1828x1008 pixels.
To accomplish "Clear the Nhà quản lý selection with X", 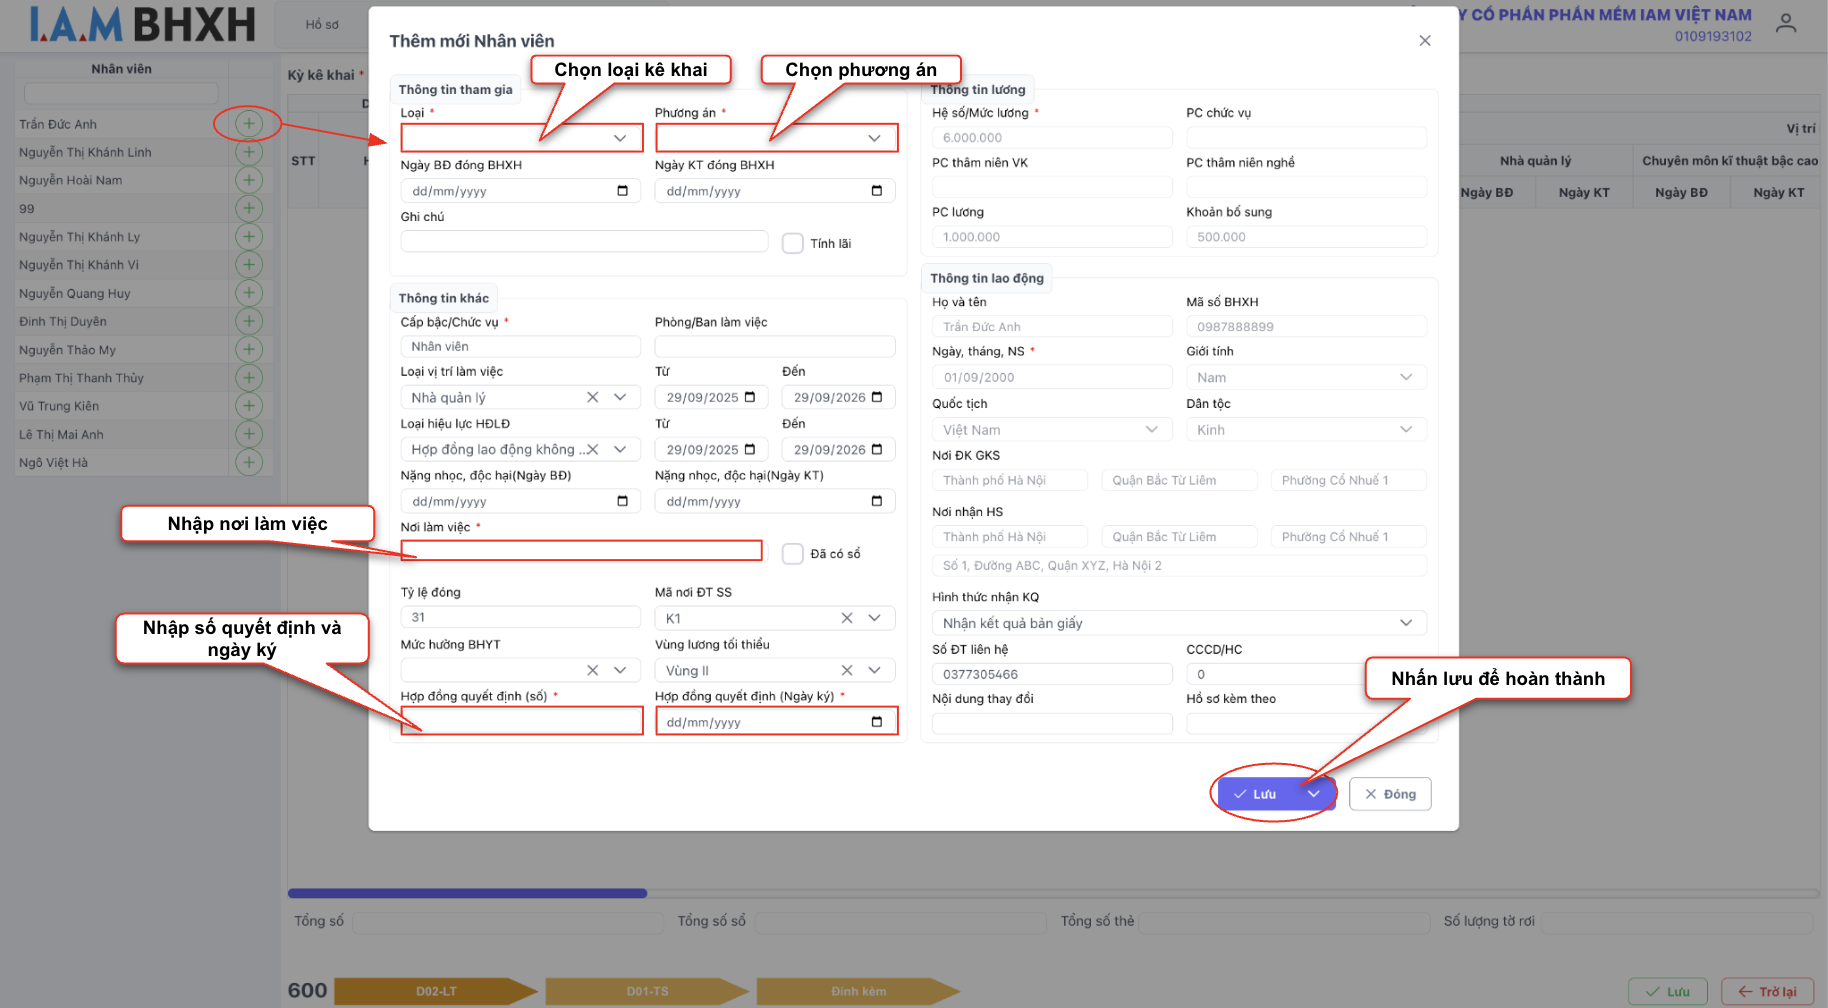I will [x=593, y=397].
